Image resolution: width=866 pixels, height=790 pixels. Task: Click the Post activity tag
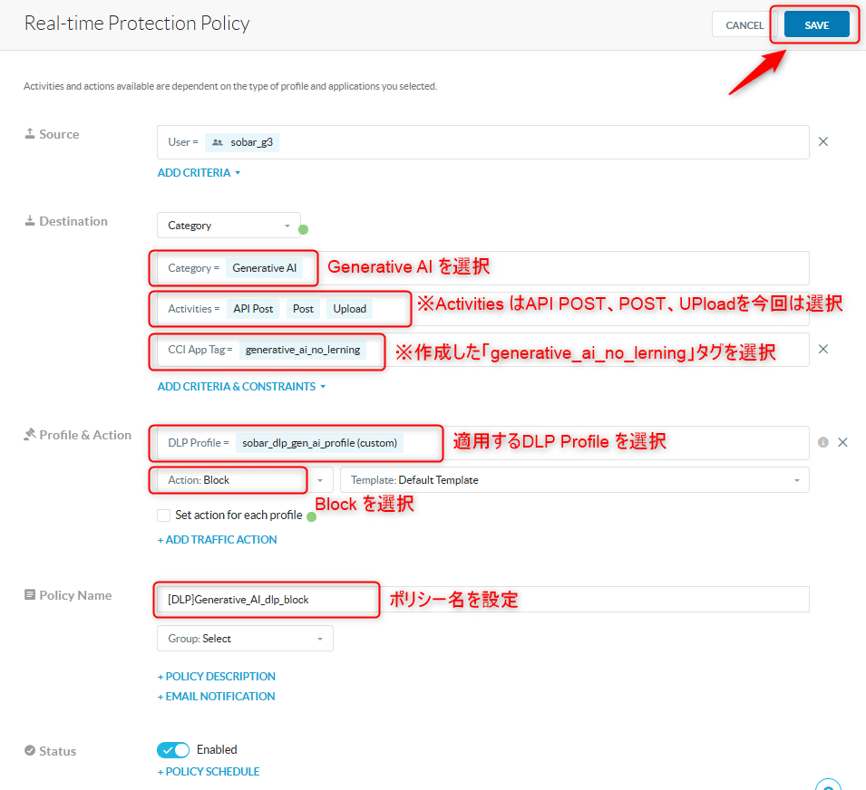point(303,309)
